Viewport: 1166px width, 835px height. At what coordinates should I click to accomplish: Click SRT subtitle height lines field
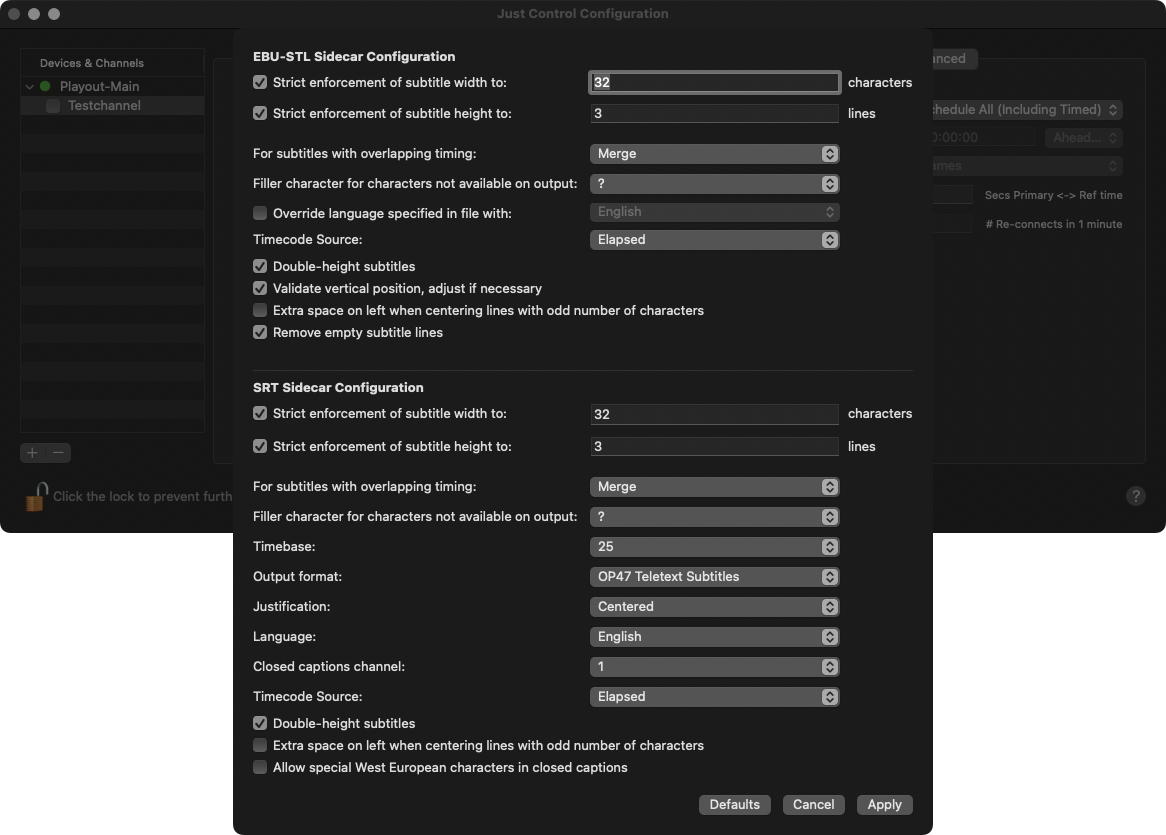[x=715, y=446]
